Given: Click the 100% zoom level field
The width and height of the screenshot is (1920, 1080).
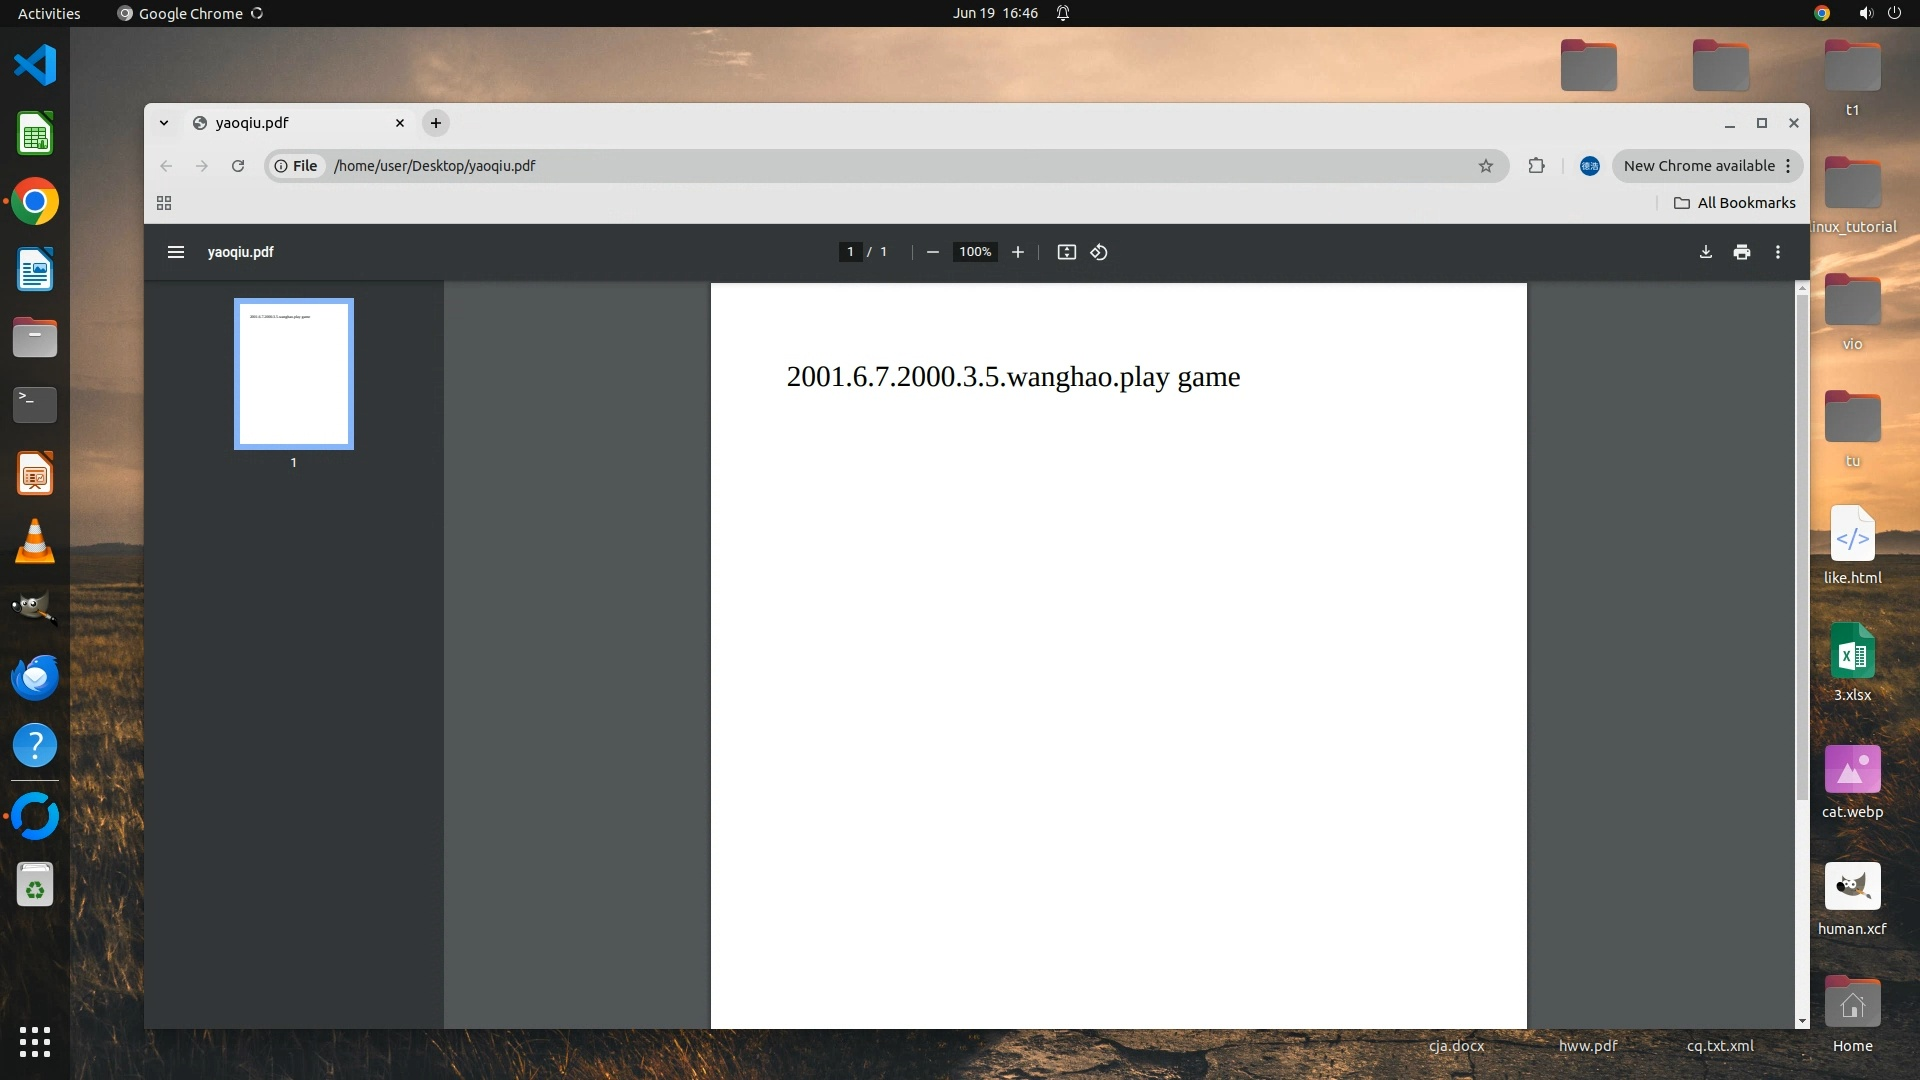Looking at the screenshot, I should pos(975,252).
